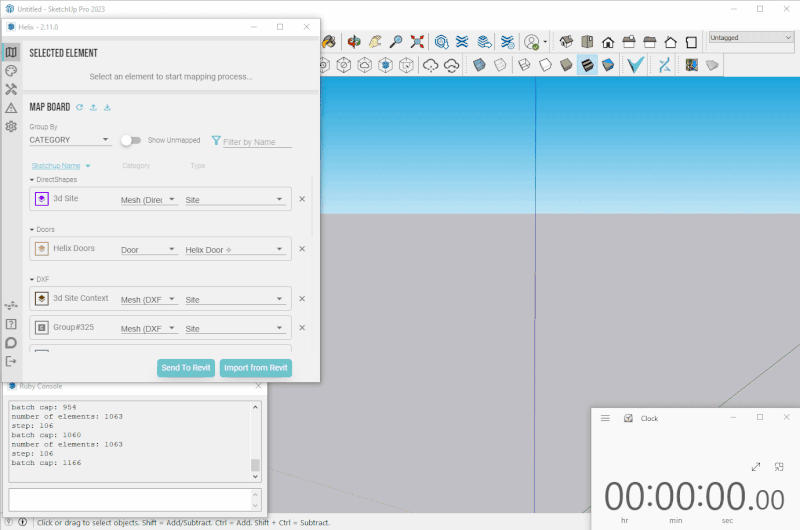800x530 pixels.
Task: Click the teal checkmark toolbar icon
Action: [635, 65]
